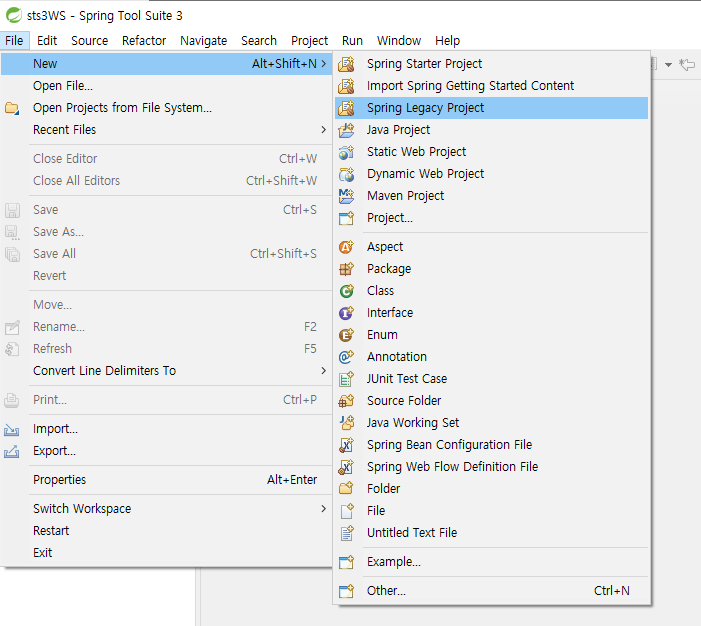The image size is (701, 626).
Task: Click the orange Aspect icon
Action: click(346, 247)
